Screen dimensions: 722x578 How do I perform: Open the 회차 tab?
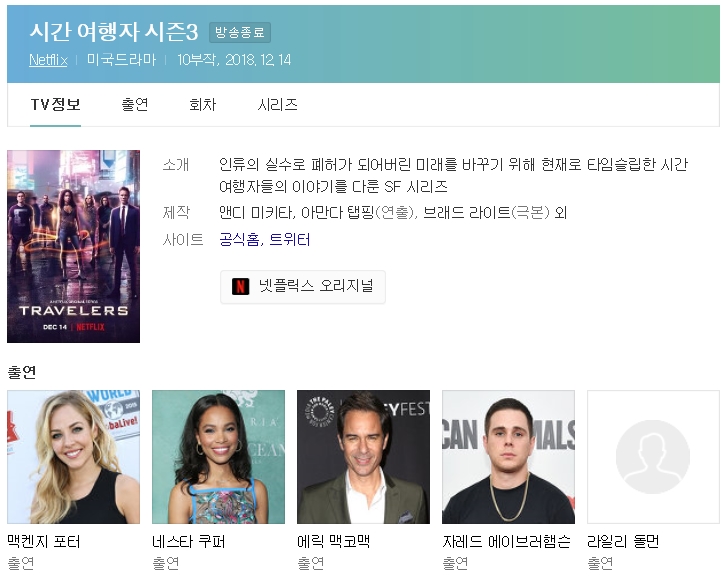click(x=202, y=105)
